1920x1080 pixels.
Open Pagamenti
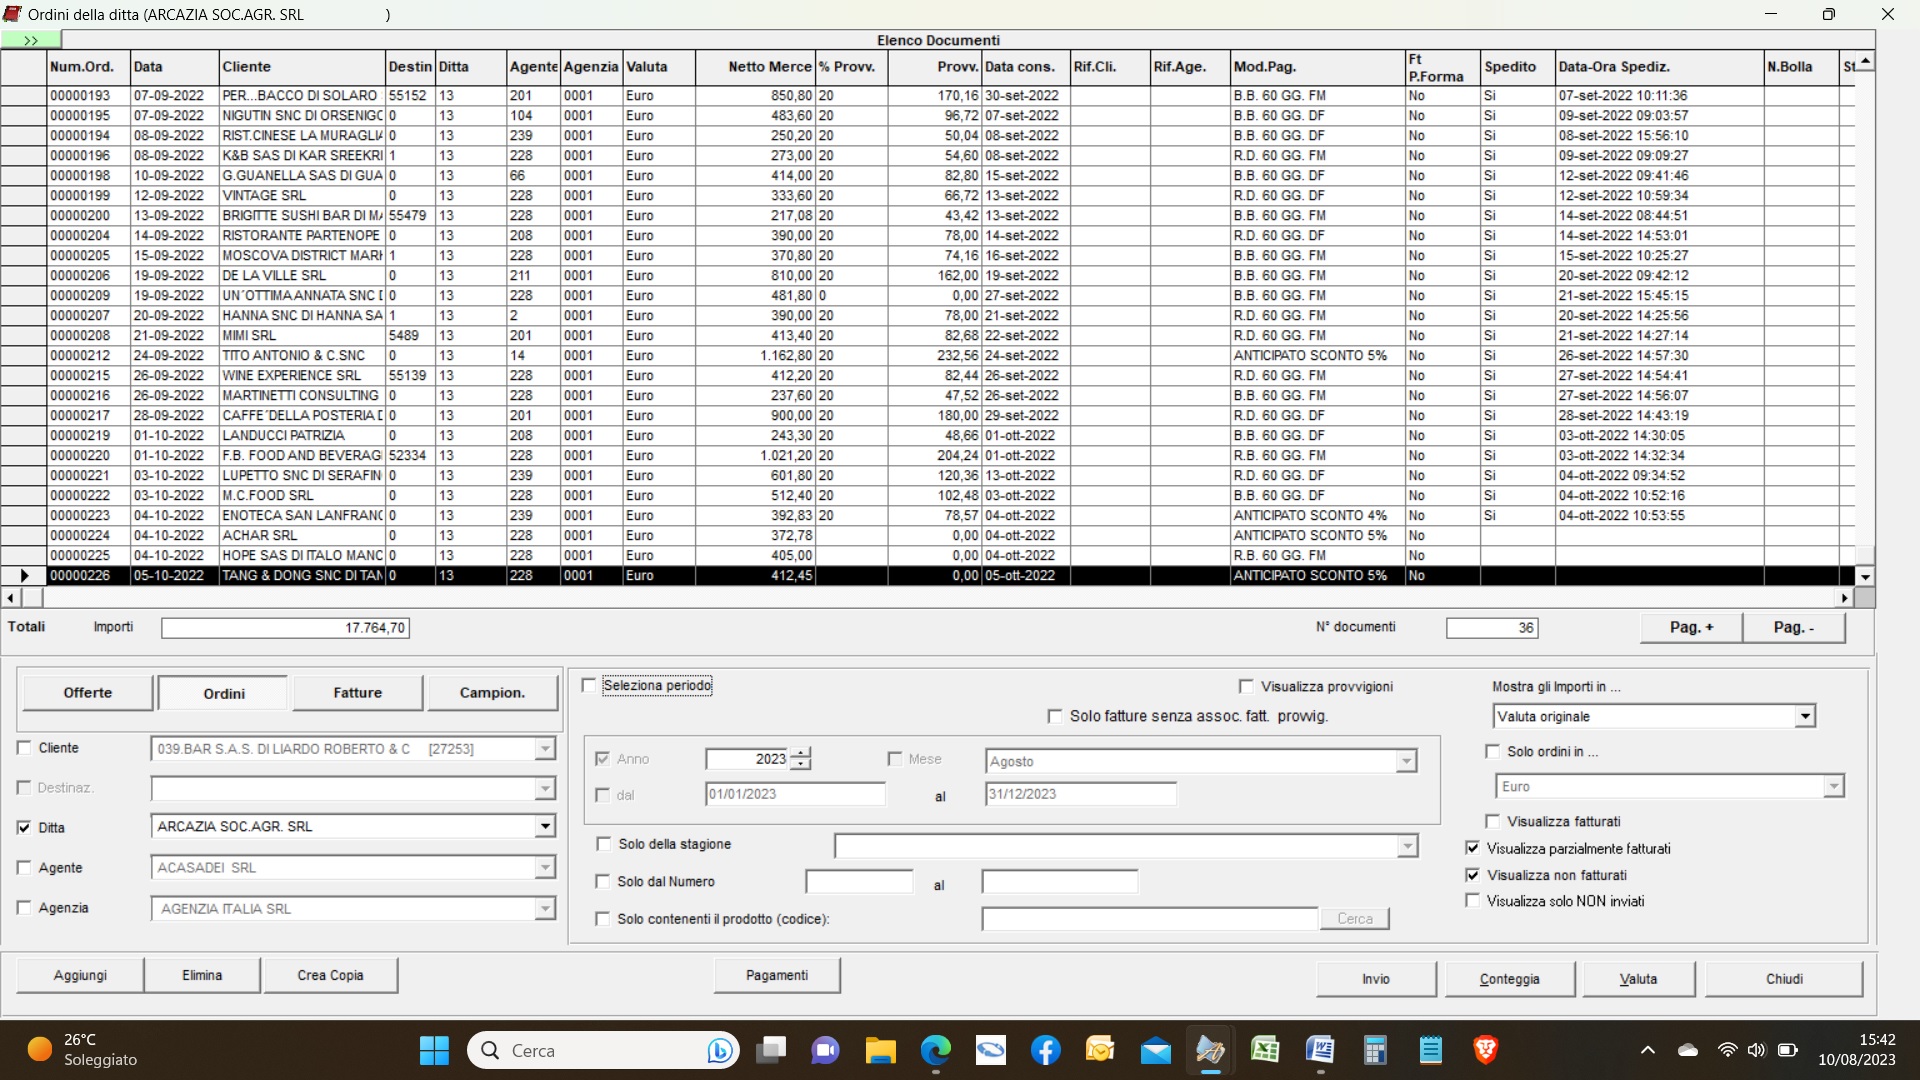point(777,975)
